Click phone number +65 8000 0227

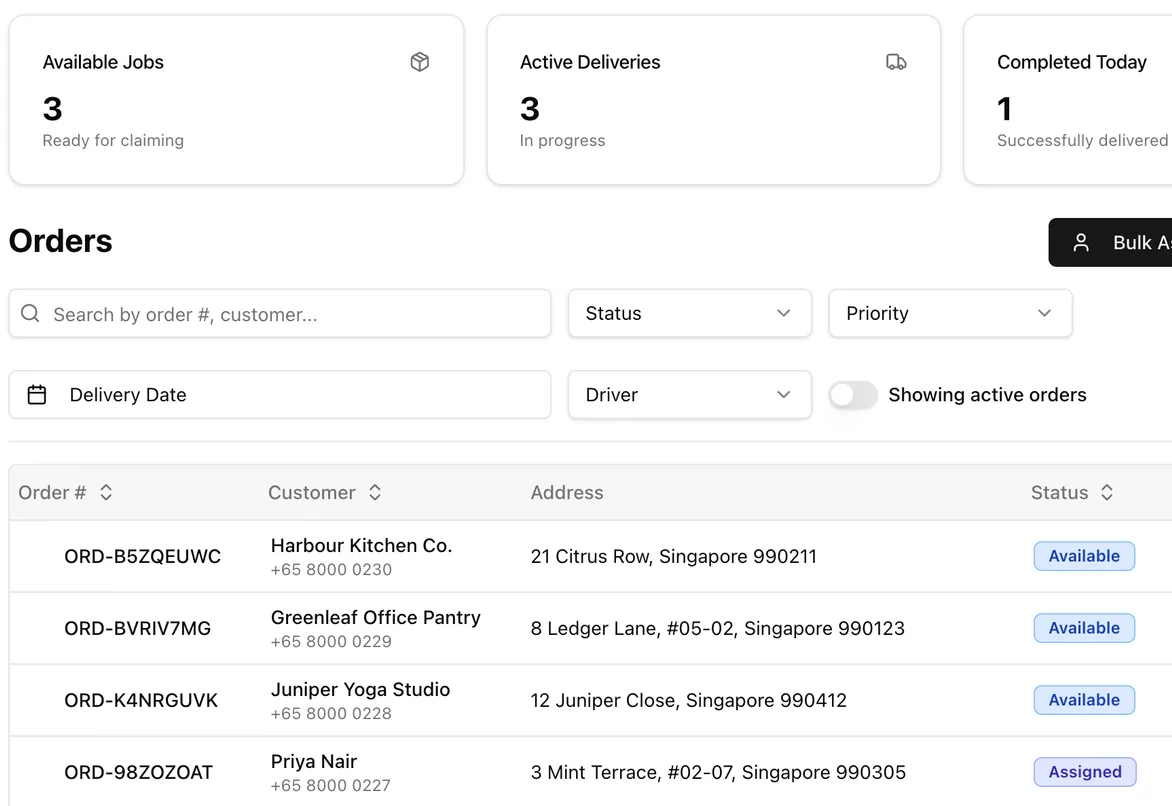tap(330, 785)
